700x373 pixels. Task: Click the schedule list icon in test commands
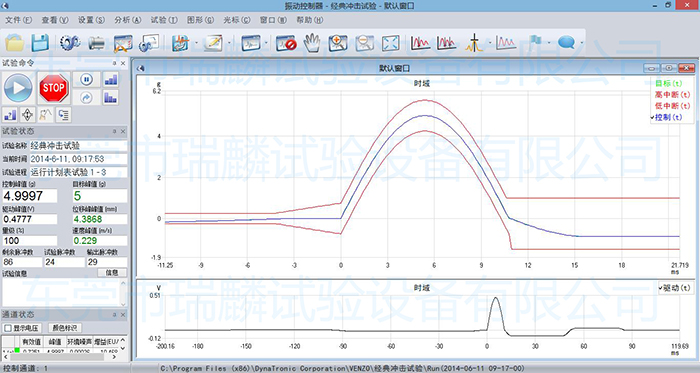pos(63,115)
